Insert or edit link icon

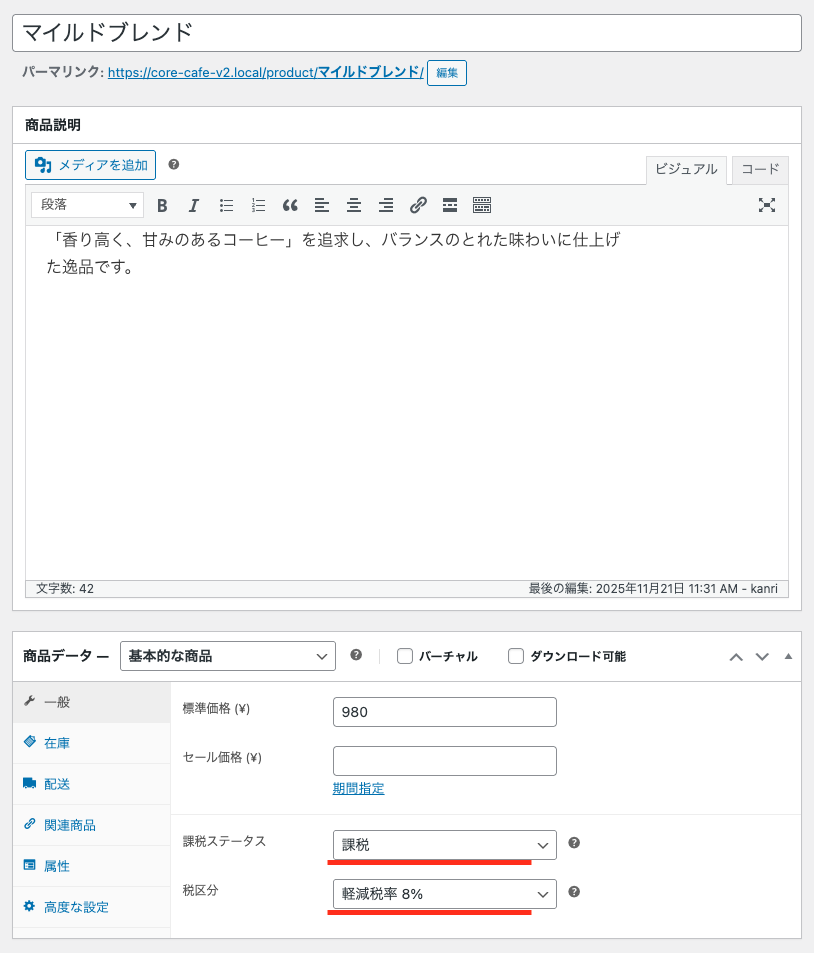pyautogui.click(x=418, y=205)
